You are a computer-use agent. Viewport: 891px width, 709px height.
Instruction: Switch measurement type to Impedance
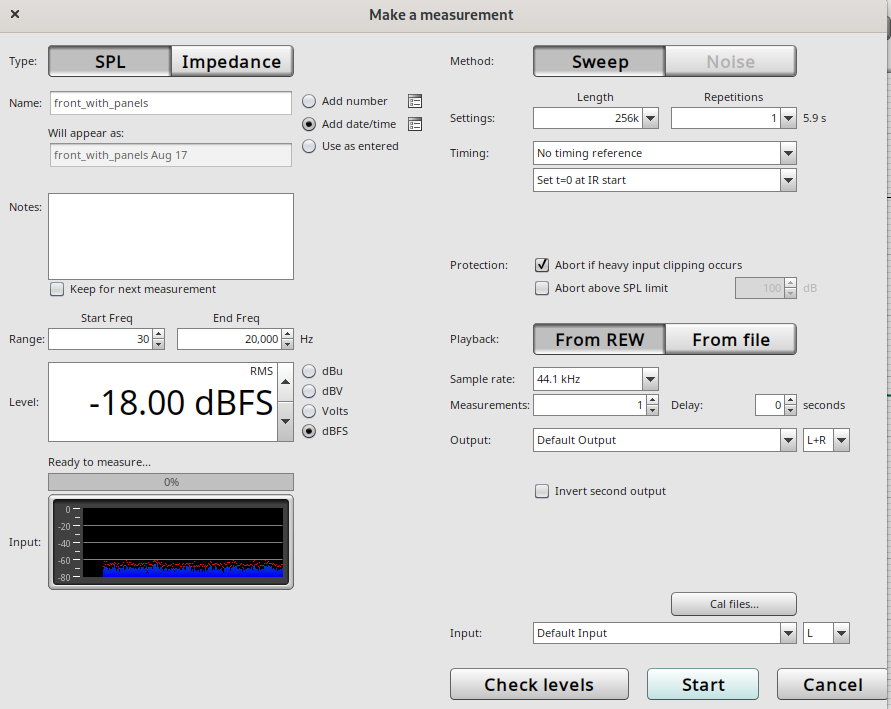(232, 61)
